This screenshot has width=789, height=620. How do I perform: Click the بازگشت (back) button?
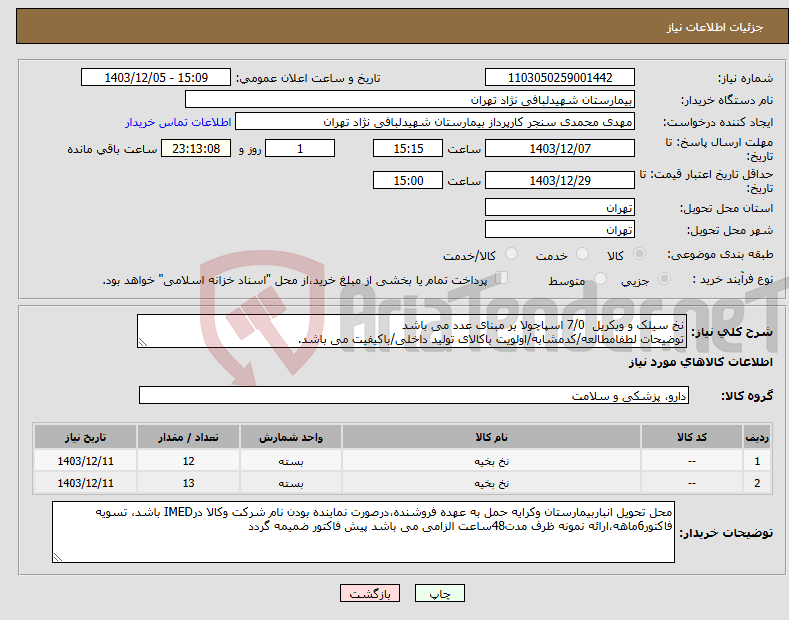(370, 594)
